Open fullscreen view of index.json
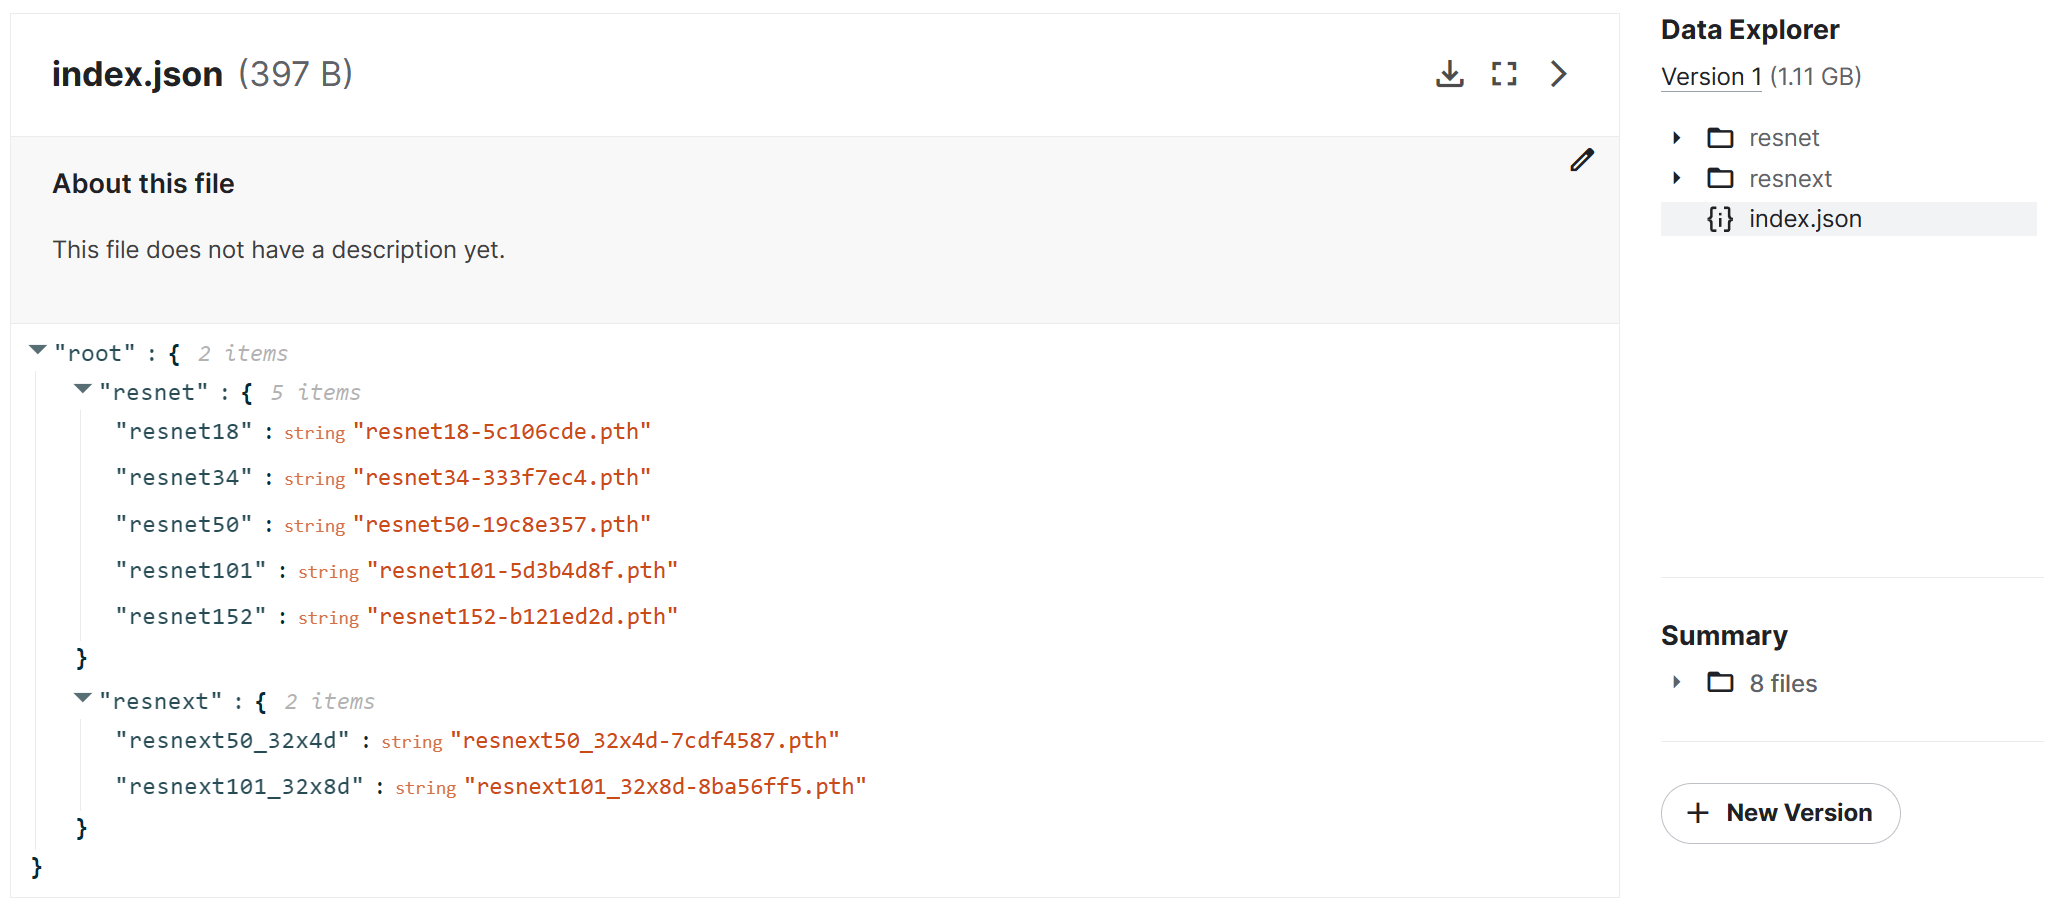Viewport: 2052px width, 909px height. pyautogui.click(x=1504, y=73)
